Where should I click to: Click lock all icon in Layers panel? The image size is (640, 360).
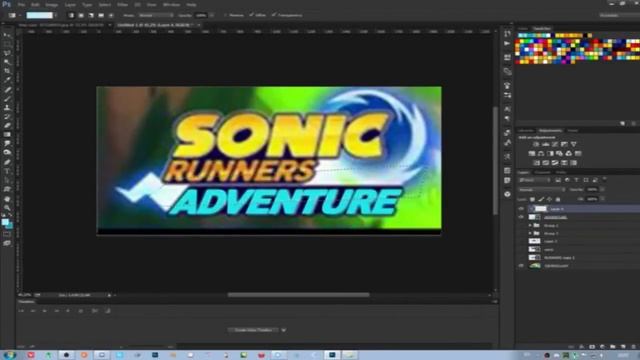coord(558,199)
